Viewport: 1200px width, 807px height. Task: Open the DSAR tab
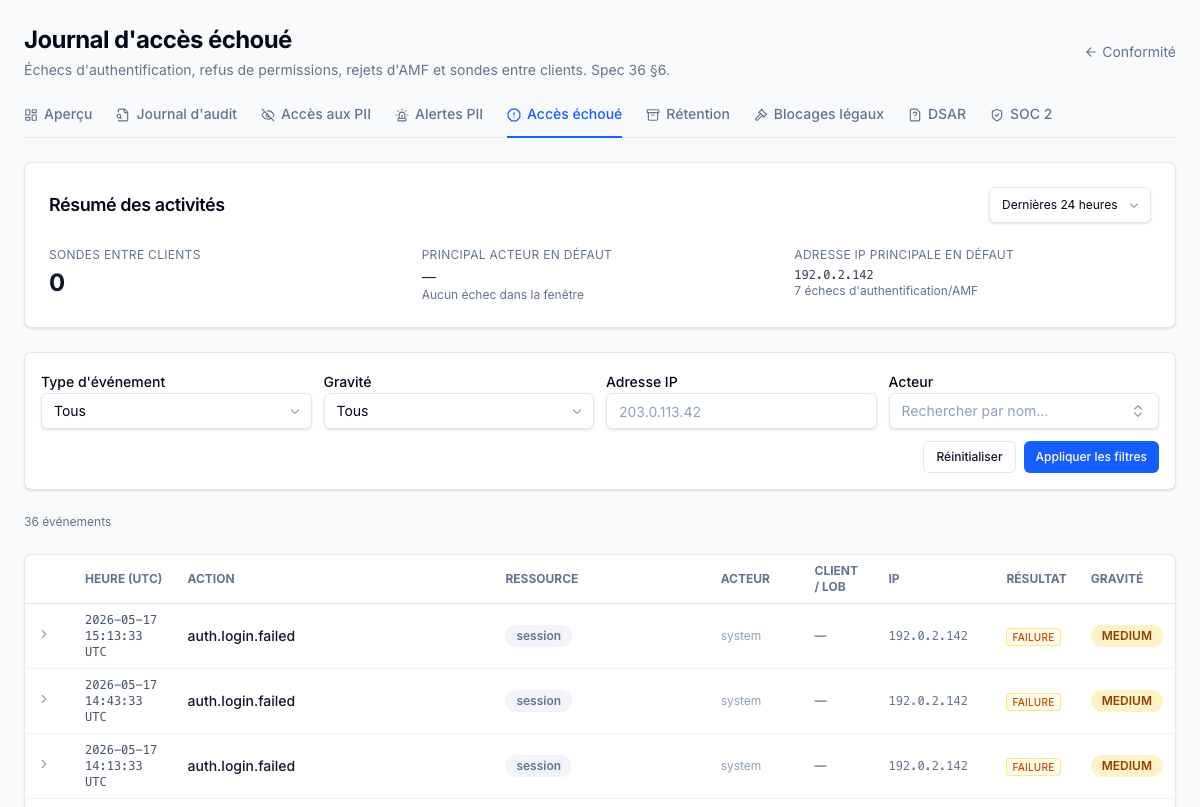point(937,114)
